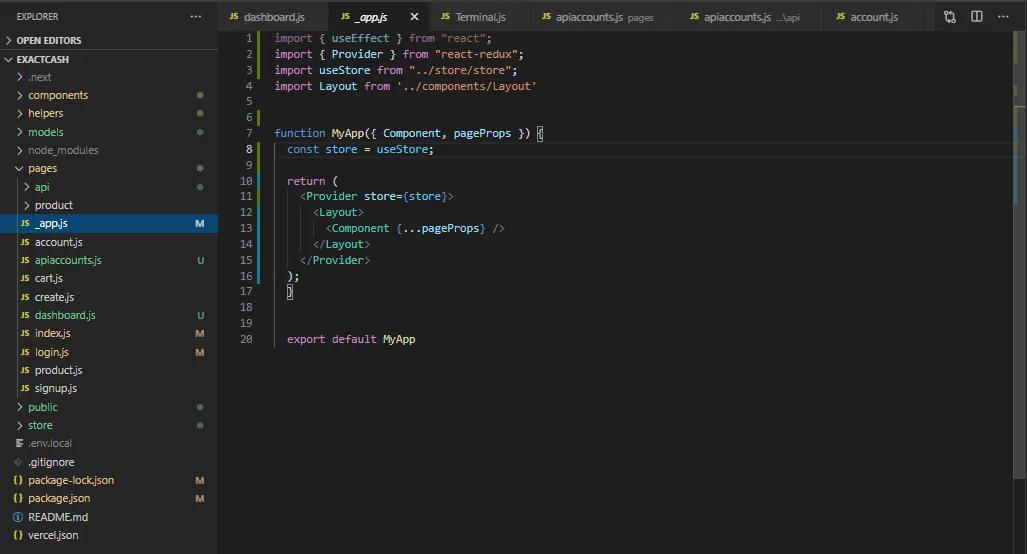Click the README.md info file icon
The width and height of the screenshot is (1027, 554).
click(18, 517)
